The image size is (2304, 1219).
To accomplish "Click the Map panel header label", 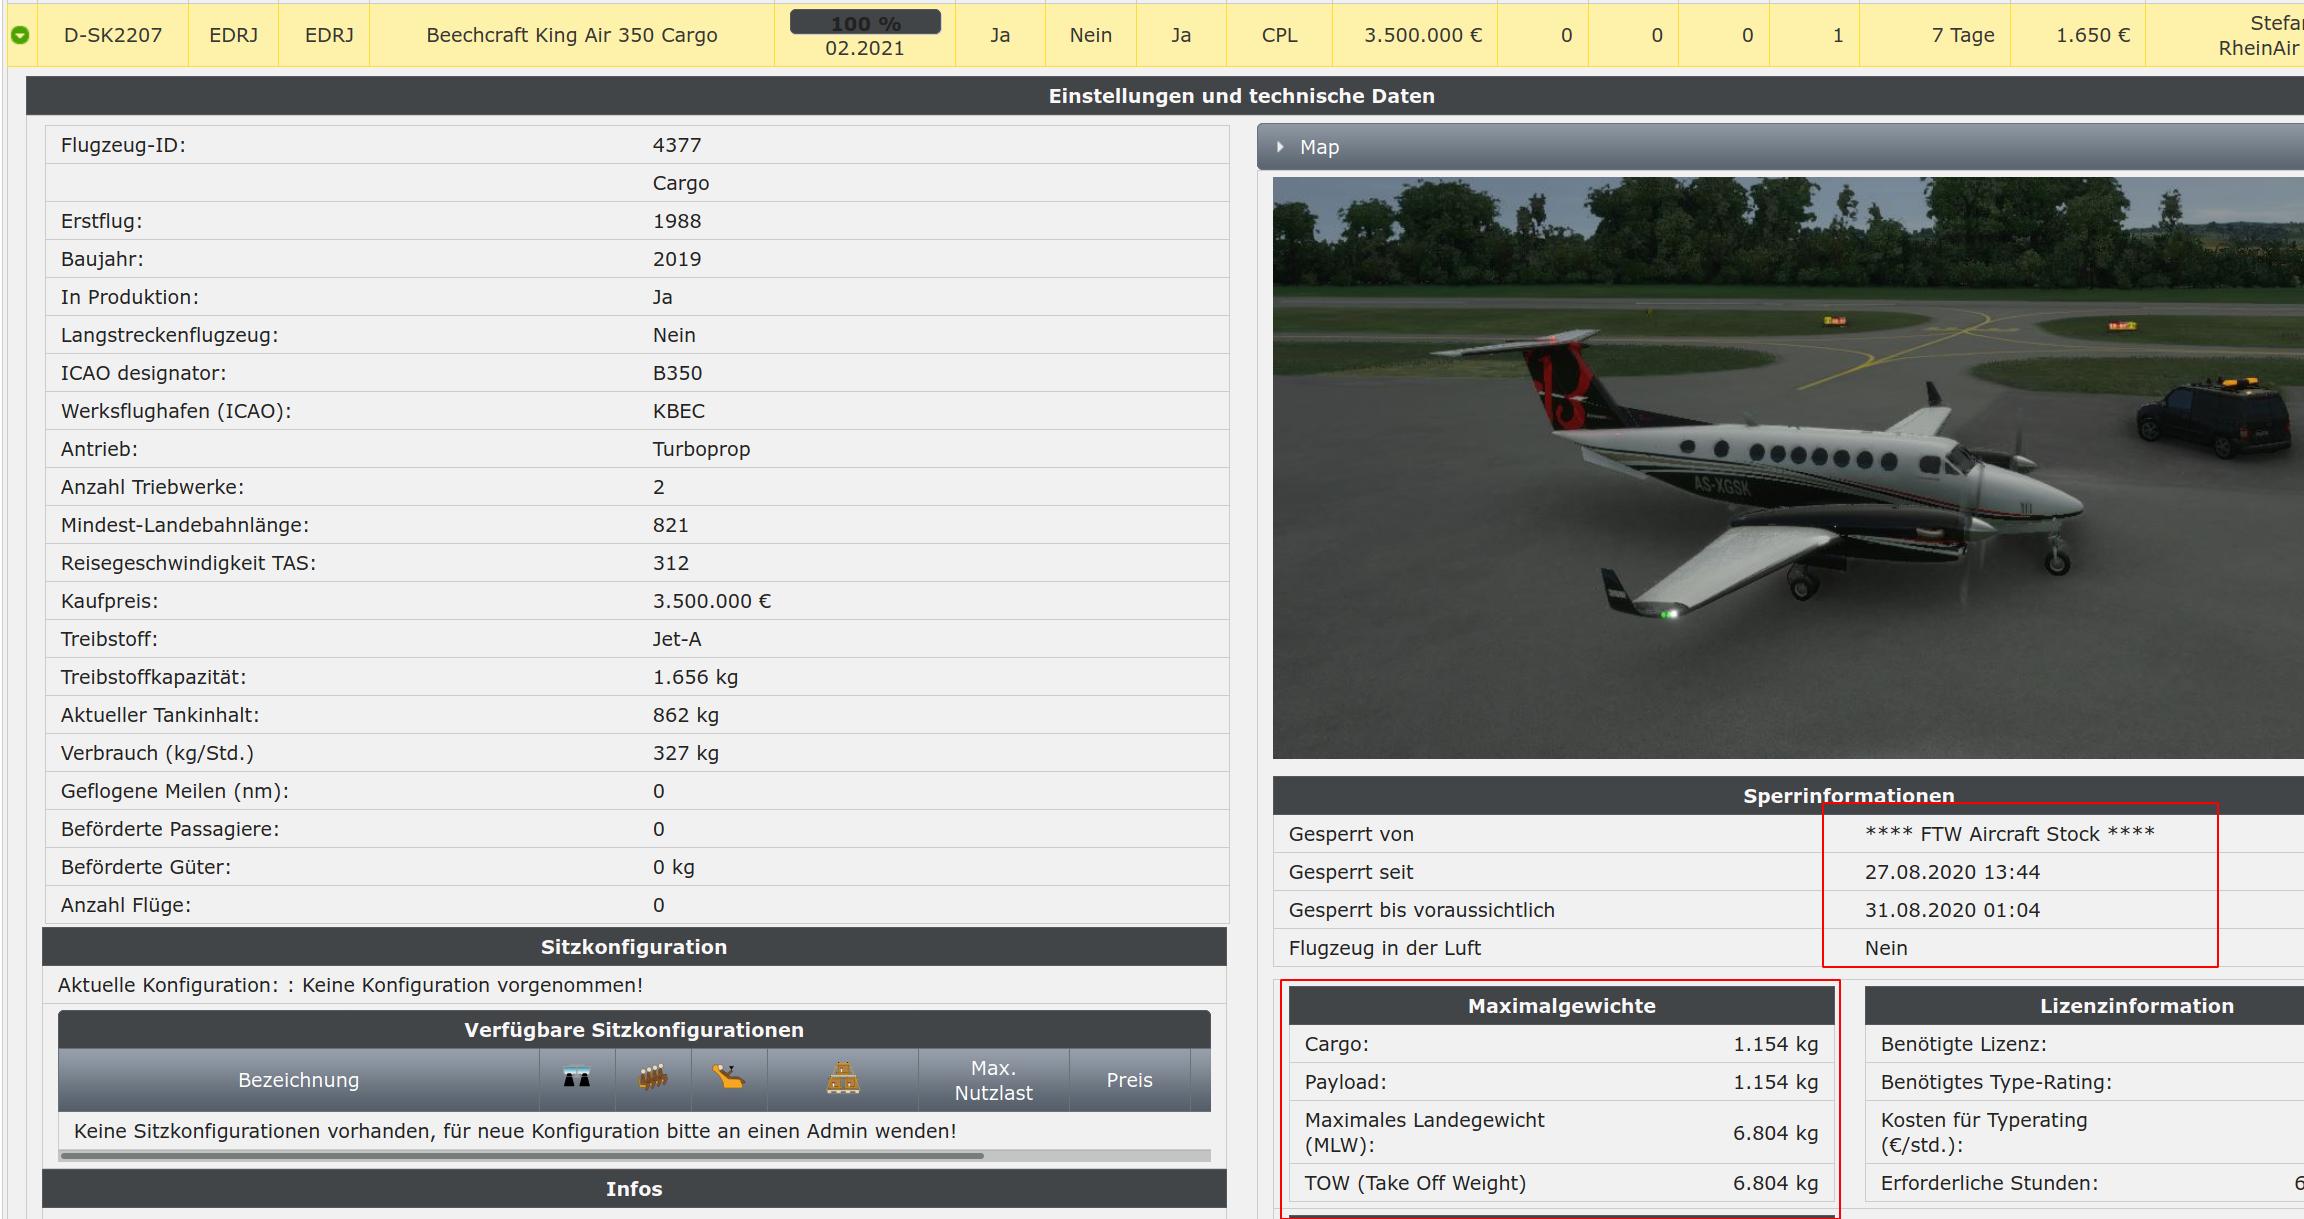I will tap(1319, 147).
